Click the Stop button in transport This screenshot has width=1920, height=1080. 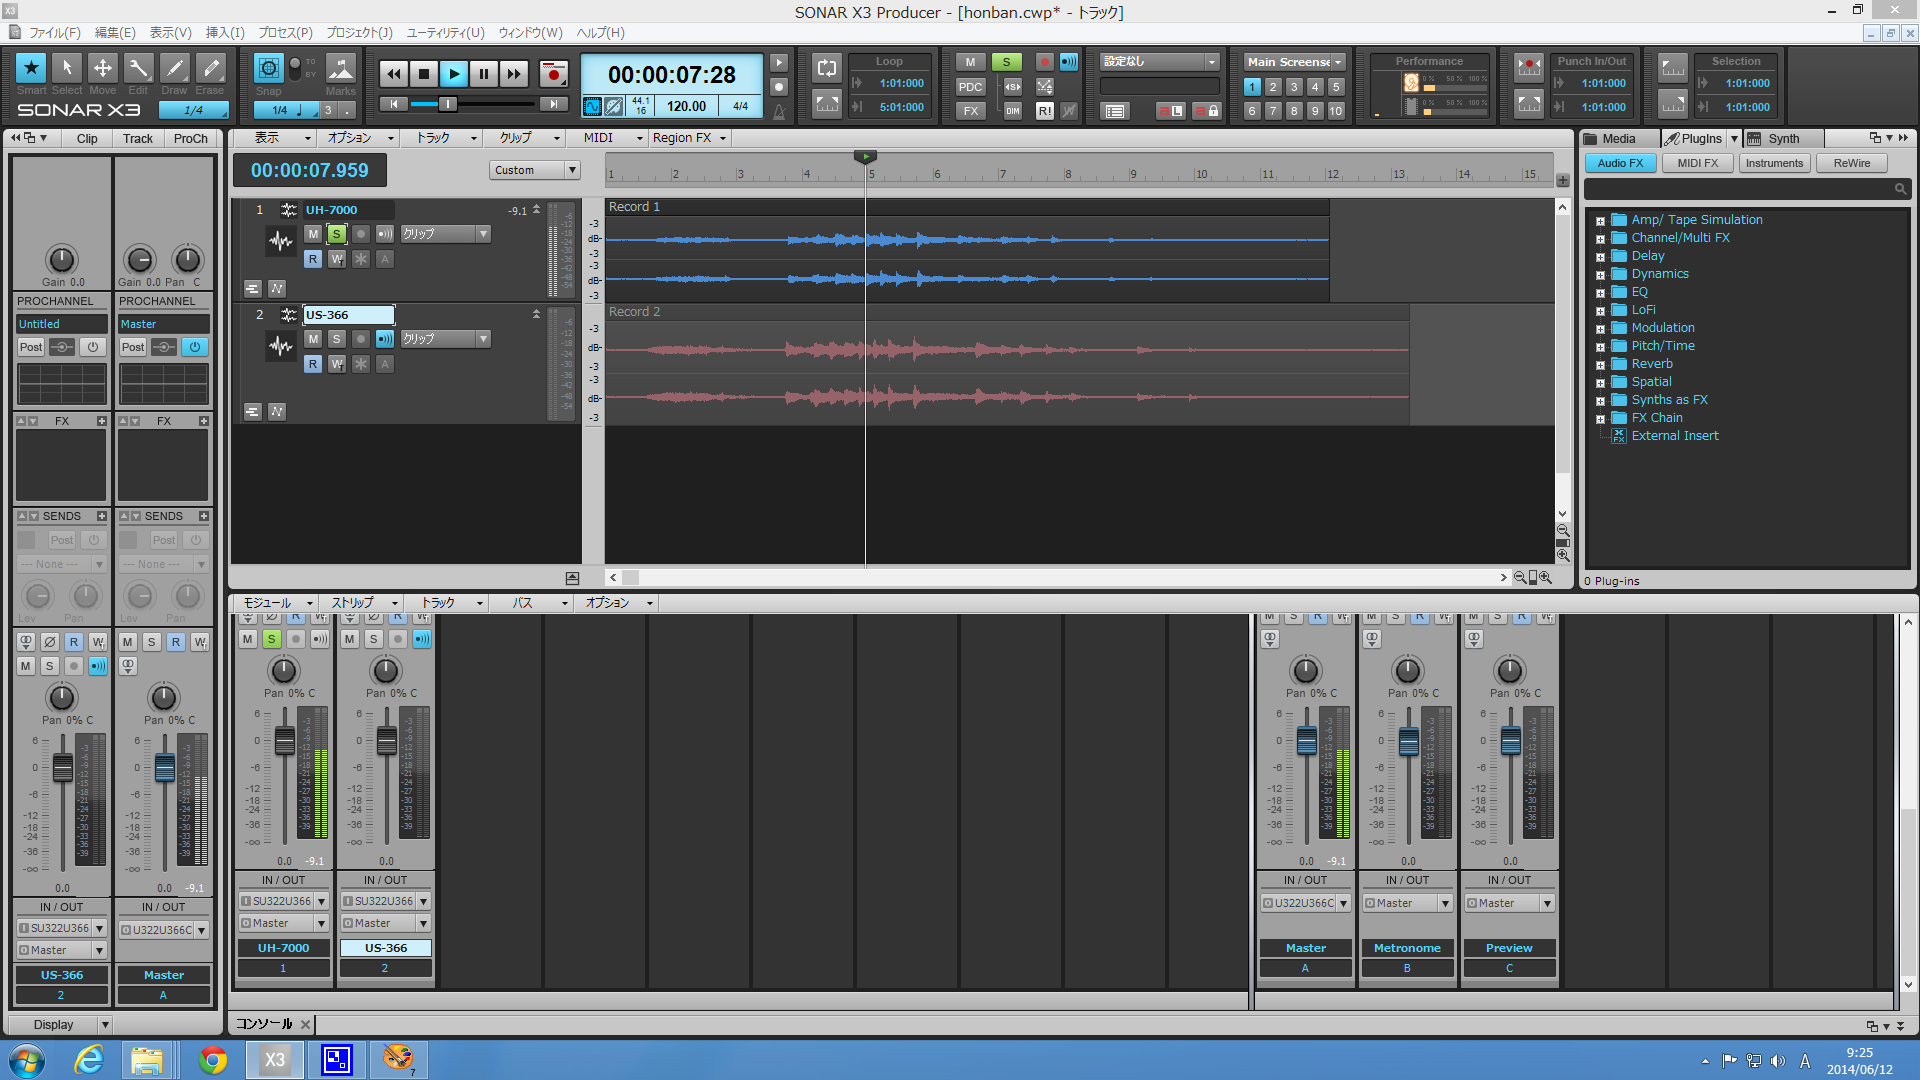(x=425, y=74)
